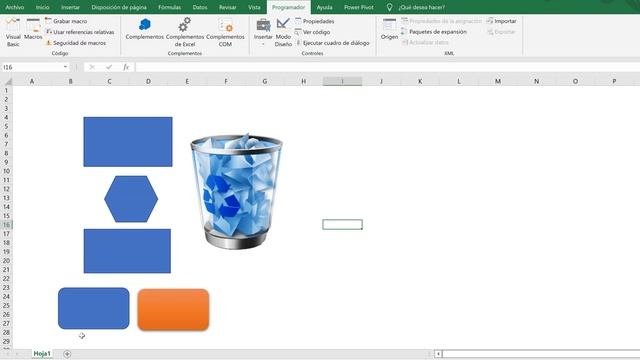Click the active cell I16

342,224
